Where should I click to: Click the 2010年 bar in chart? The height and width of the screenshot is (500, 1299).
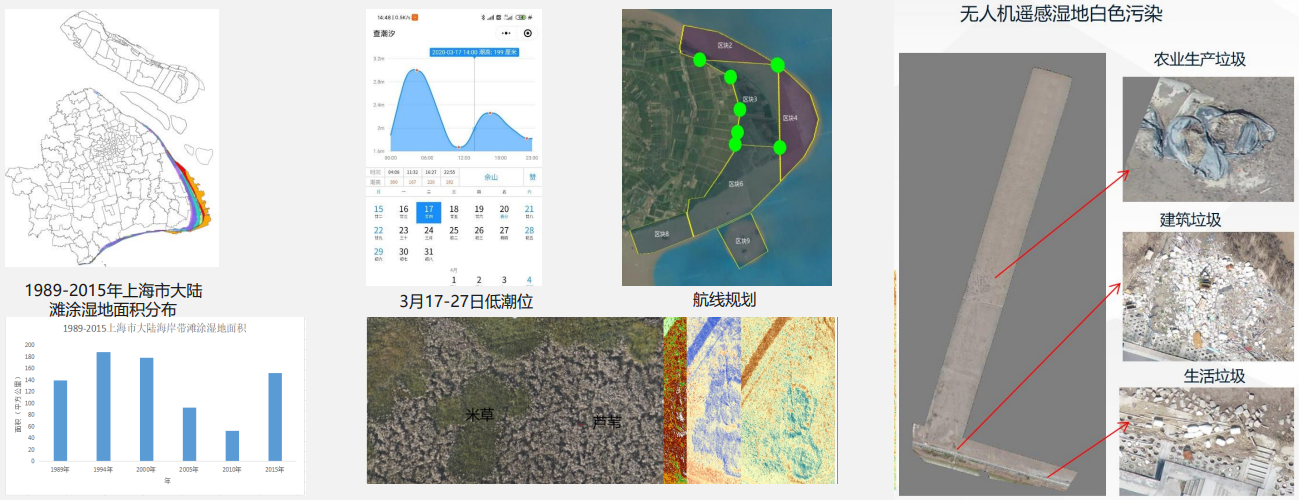(x=232, y=445)
